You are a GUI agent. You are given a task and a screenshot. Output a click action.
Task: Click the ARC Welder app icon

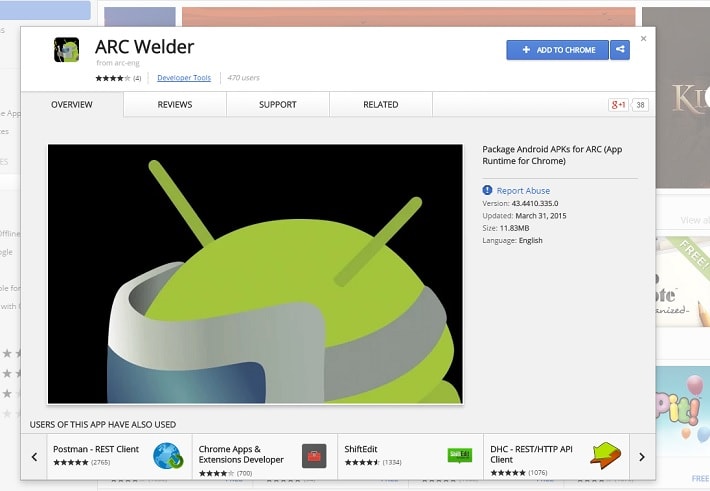[x=67, y=49]
